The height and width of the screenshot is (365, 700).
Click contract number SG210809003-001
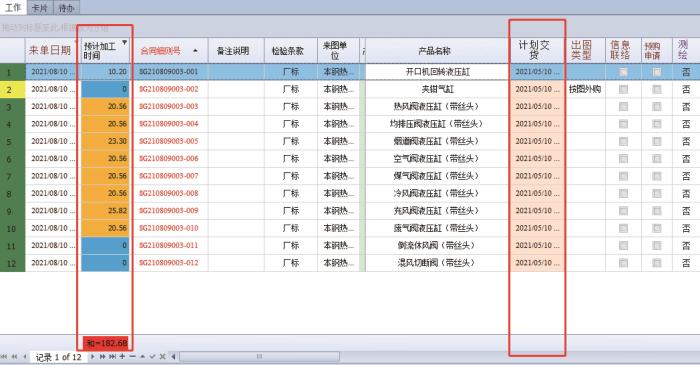169,71
